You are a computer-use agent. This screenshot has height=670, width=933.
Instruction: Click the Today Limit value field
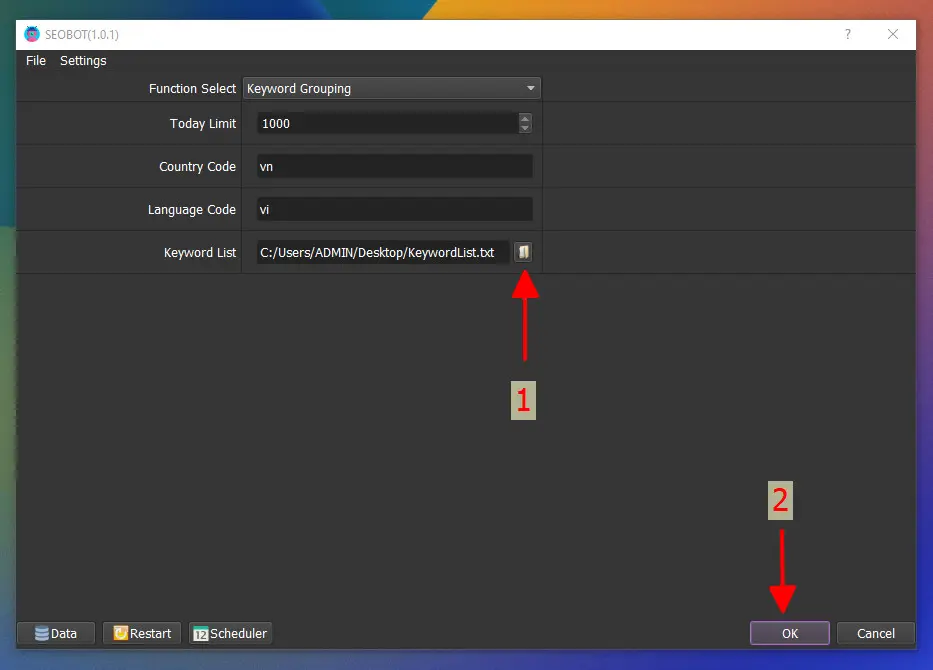pos(388,123)
